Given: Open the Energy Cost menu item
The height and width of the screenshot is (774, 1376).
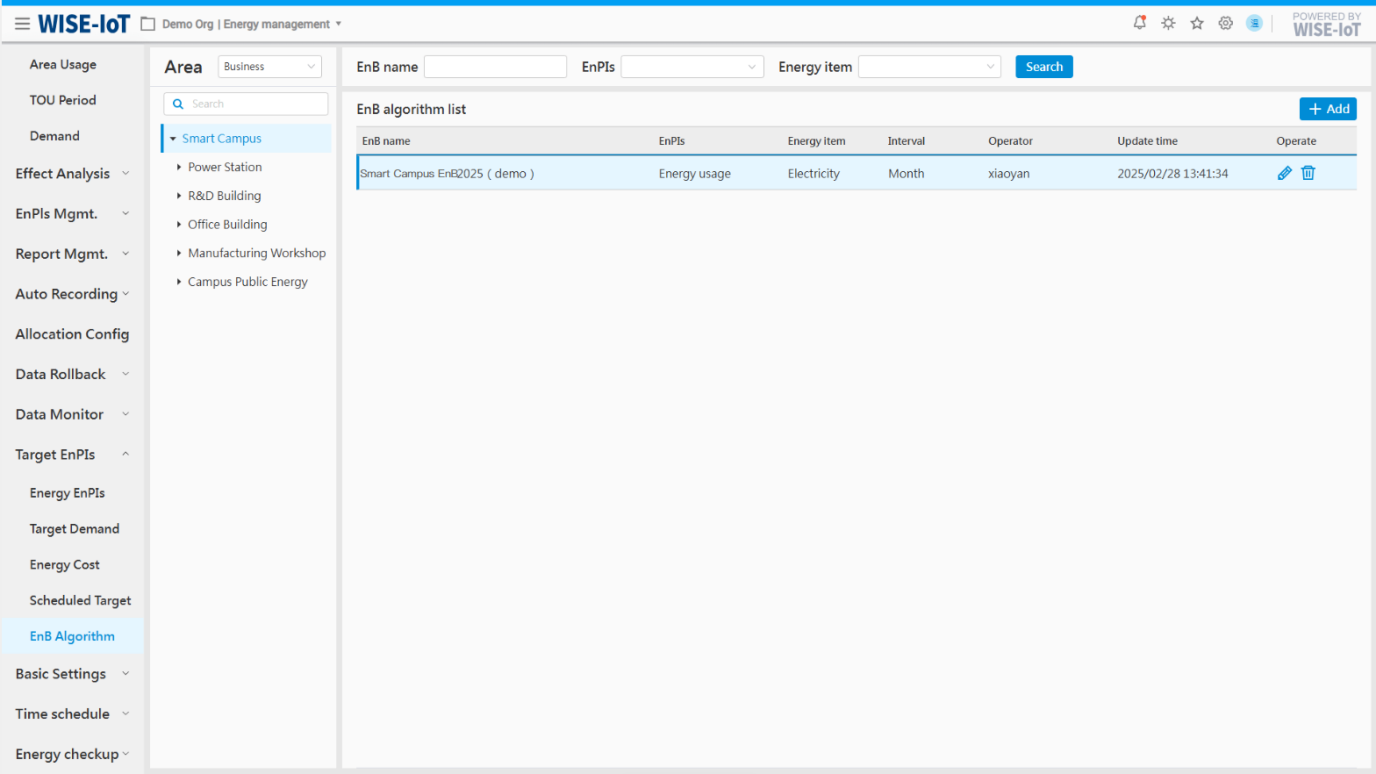Looking at the screenshot, I should [65, 565].
